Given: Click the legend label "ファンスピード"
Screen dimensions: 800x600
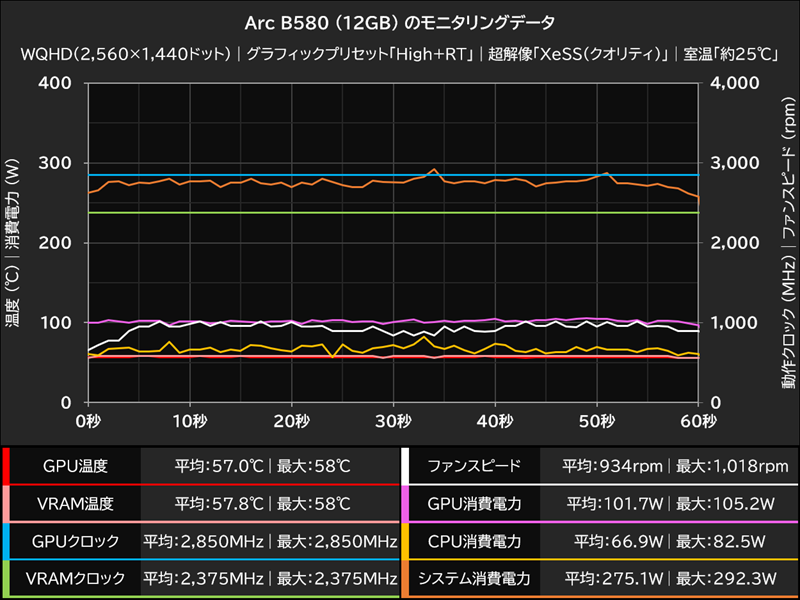Looking at the screenshot, I should click(x=474, y=466).
